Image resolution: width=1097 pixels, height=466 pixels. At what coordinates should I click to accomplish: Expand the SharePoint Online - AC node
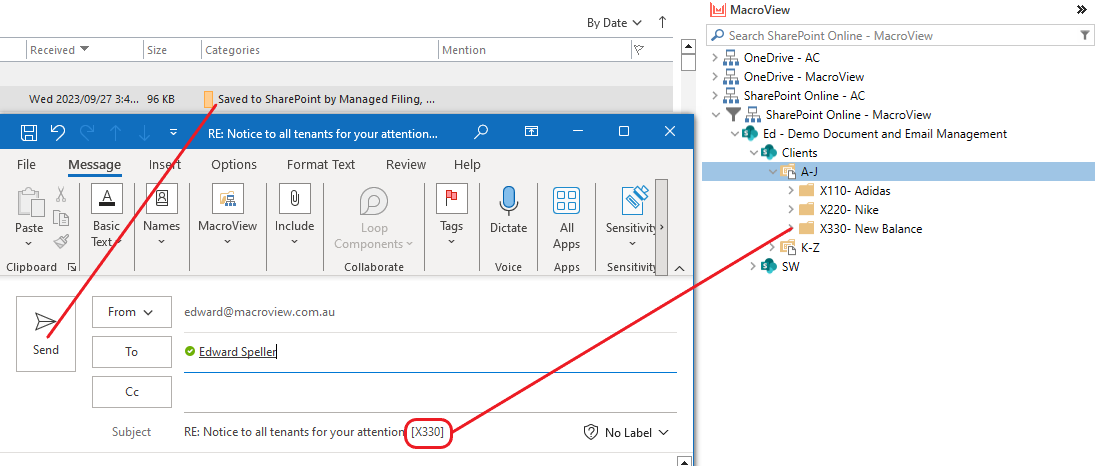715,95
